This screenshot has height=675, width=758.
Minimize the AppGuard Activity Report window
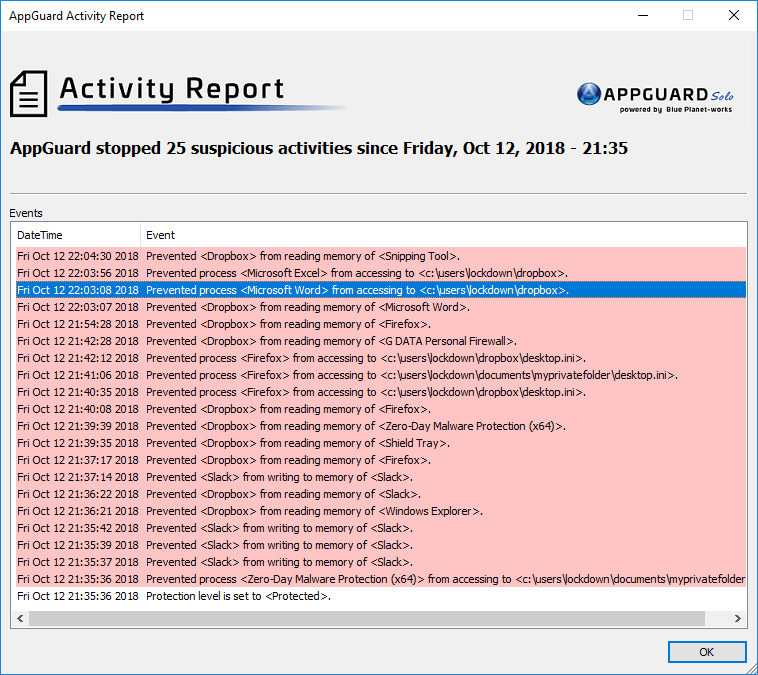point(643,15)
